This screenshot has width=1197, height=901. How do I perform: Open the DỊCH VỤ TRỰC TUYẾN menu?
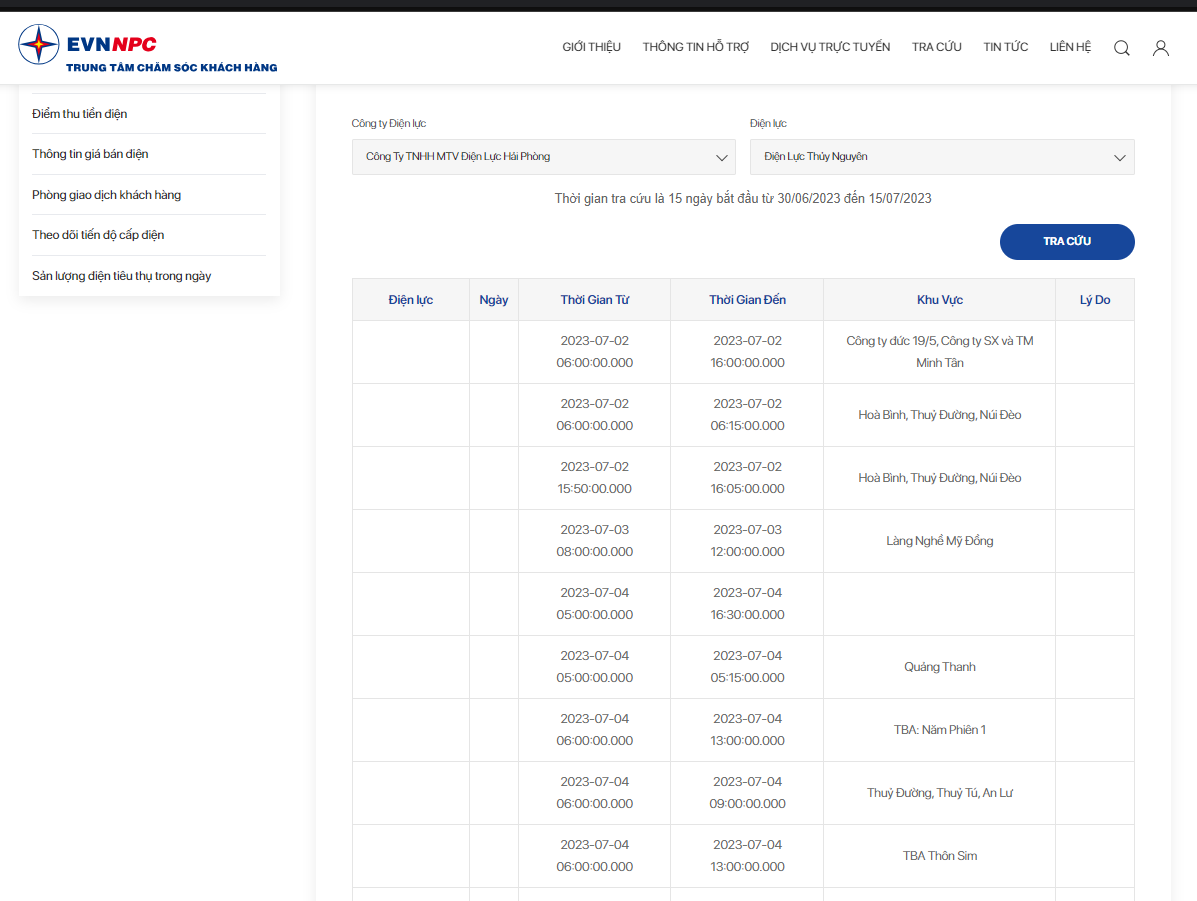[x=830, y=47]
